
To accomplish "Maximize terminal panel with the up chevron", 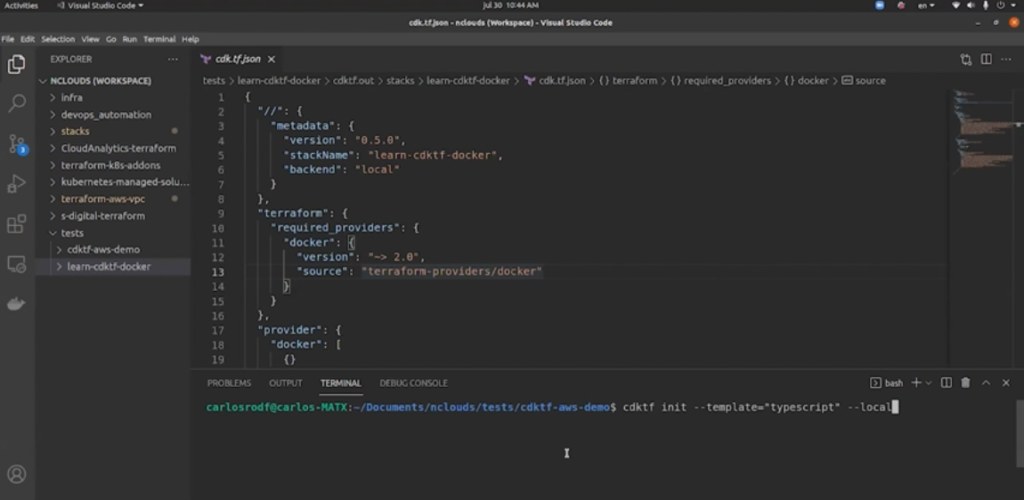I will pyautogui.click(x=986, y=383).
